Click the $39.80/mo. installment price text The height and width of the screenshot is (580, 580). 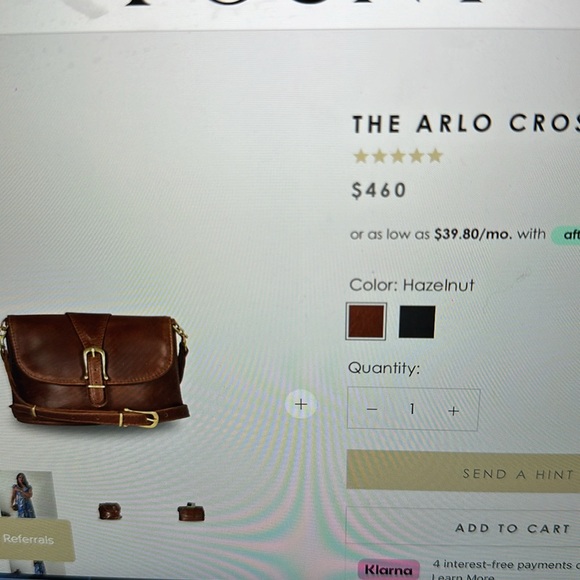[473, 234]
